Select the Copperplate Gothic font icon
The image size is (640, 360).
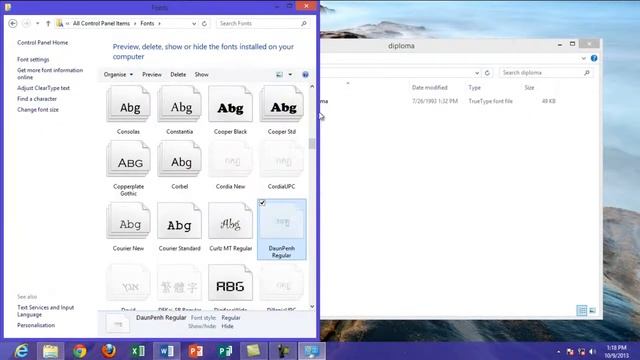129,159
